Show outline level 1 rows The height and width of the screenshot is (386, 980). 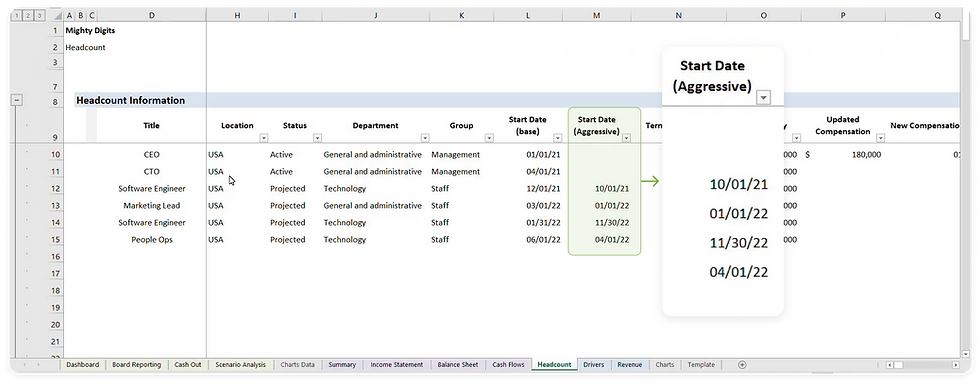tap(16, 16)
